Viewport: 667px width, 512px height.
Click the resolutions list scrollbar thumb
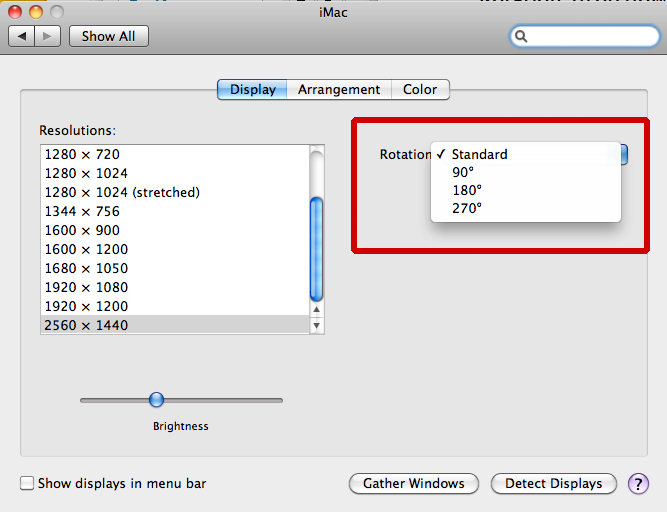click(316, 249)
